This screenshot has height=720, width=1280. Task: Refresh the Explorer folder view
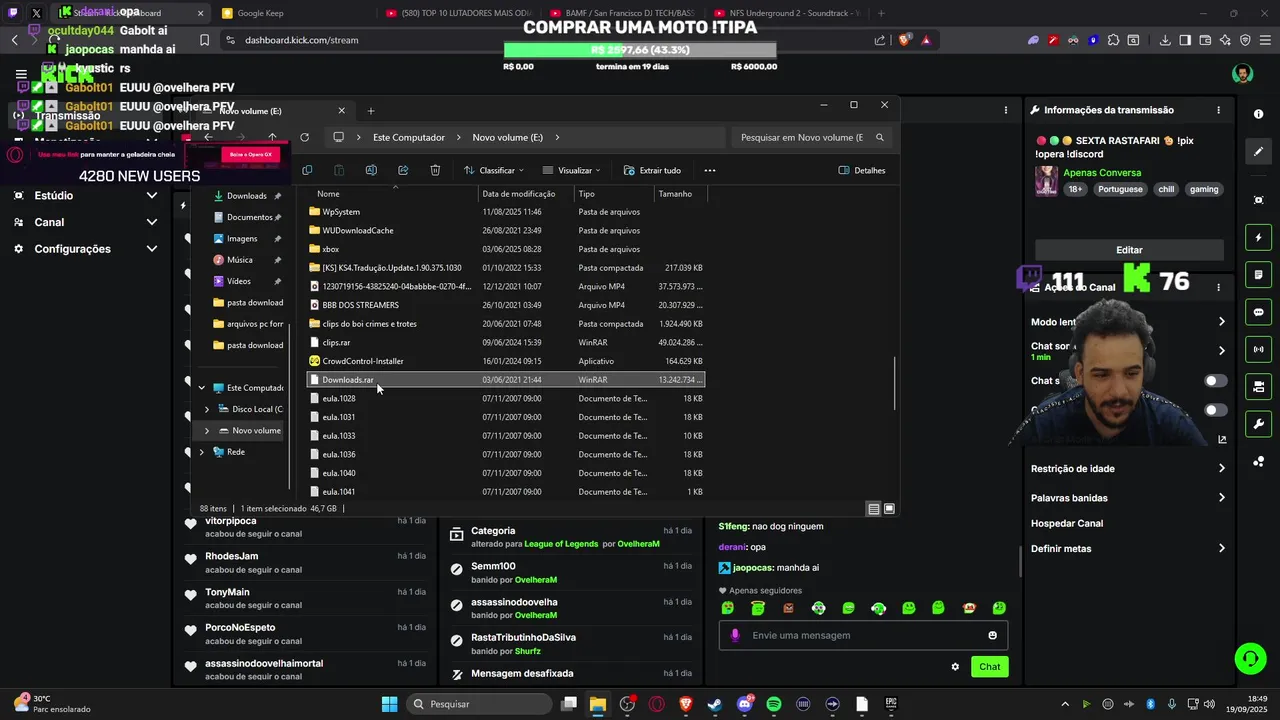pyautogui.click(x=304, y=137)
